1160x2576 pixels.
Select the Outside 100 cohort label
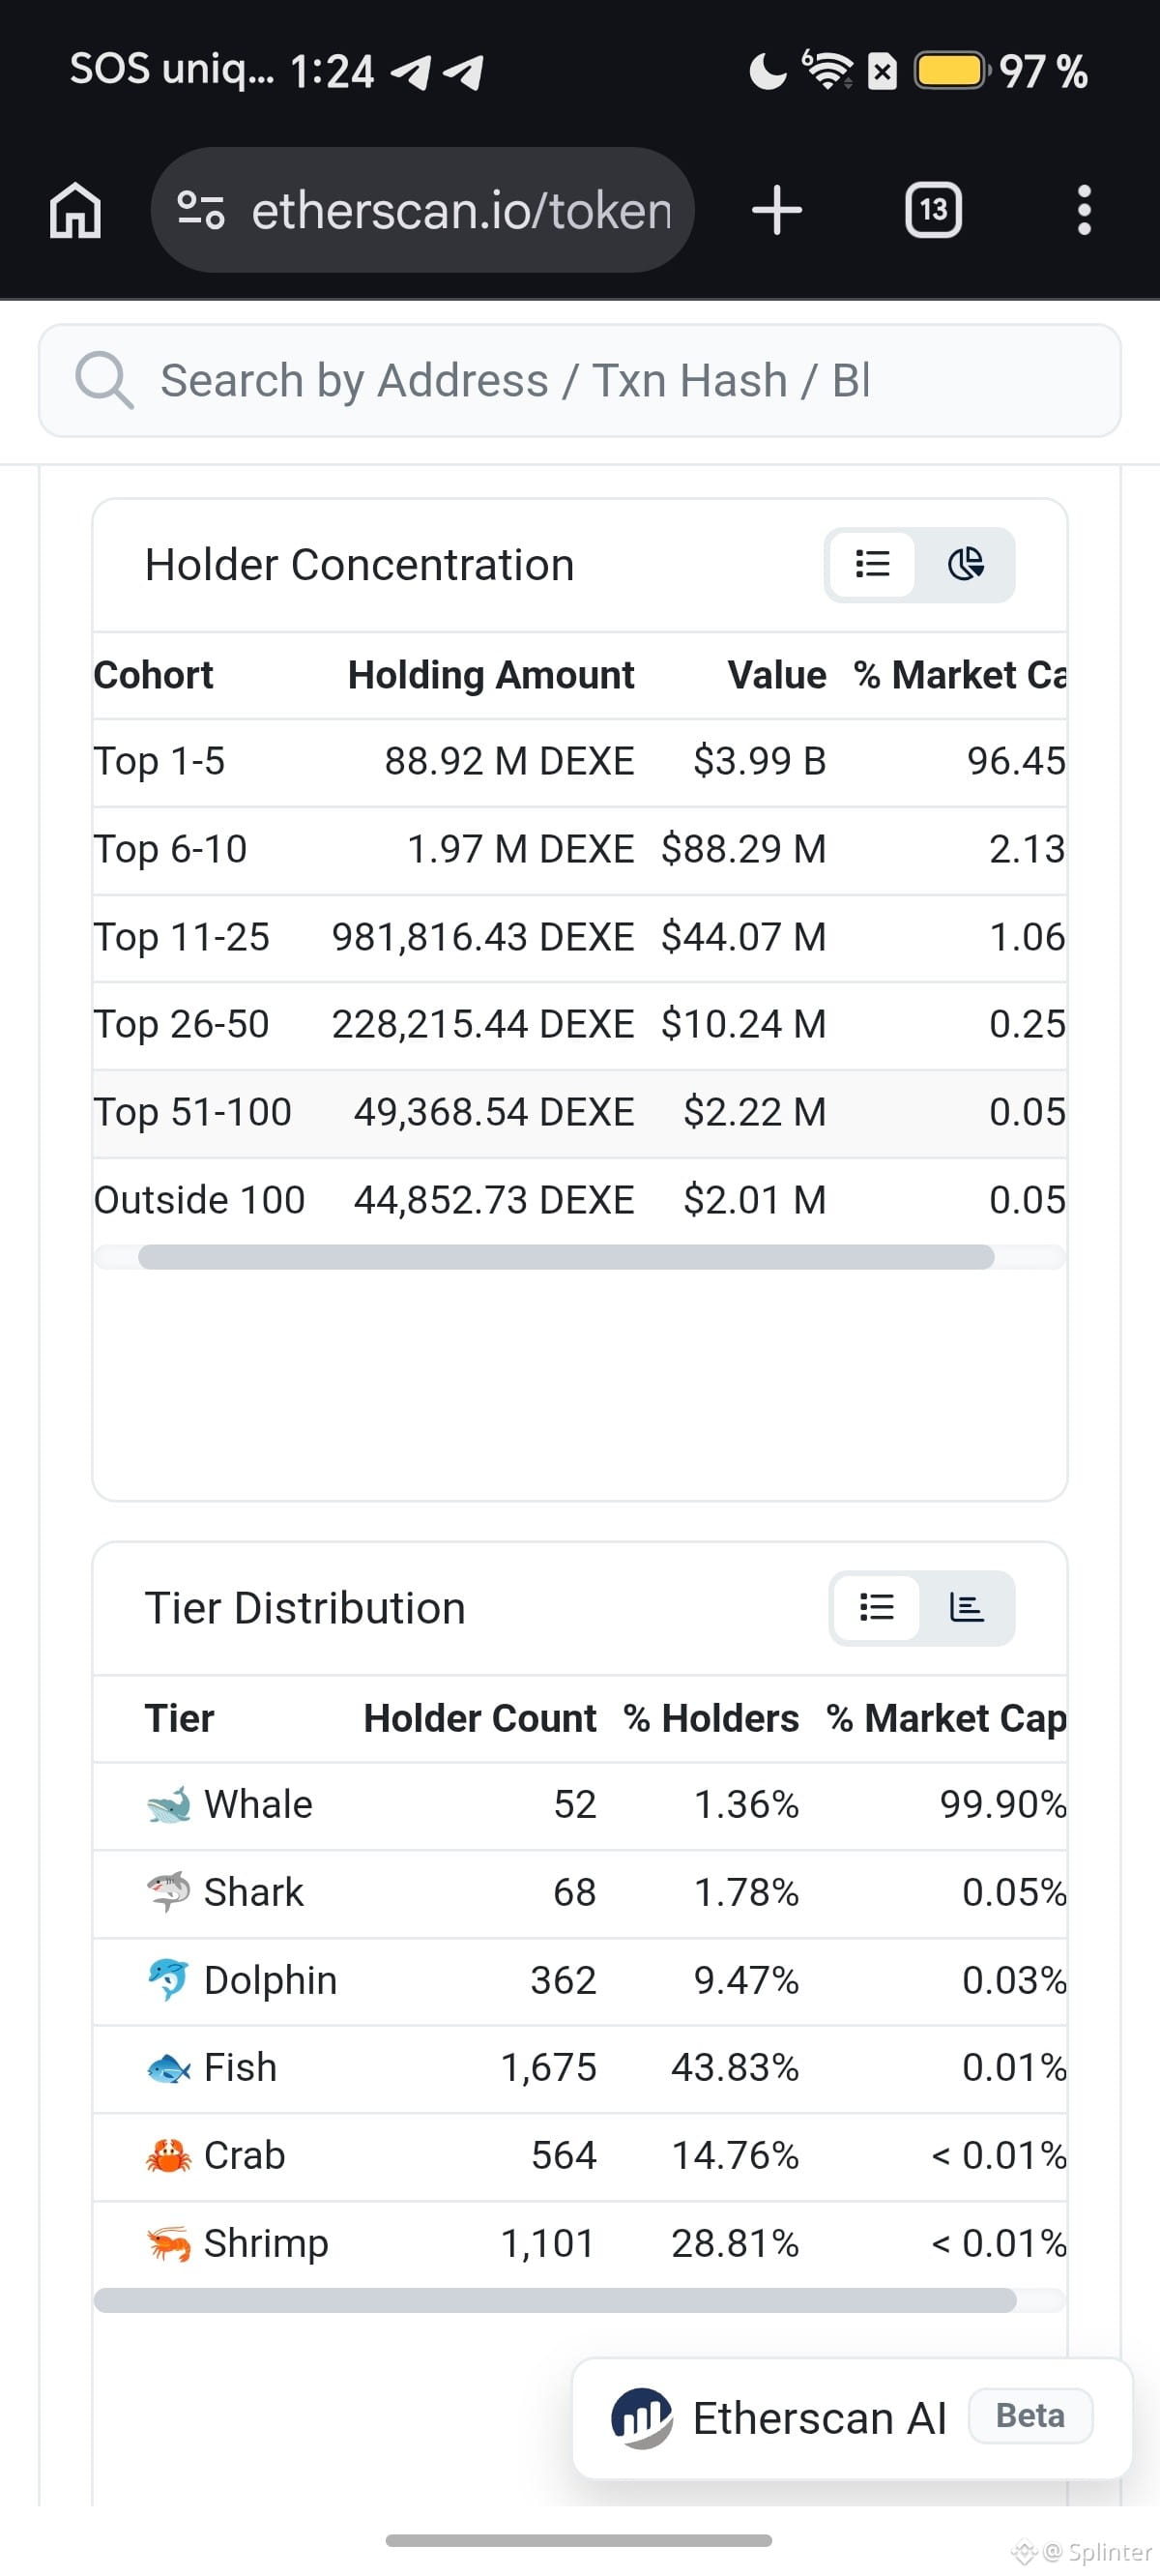point(199,1200)
